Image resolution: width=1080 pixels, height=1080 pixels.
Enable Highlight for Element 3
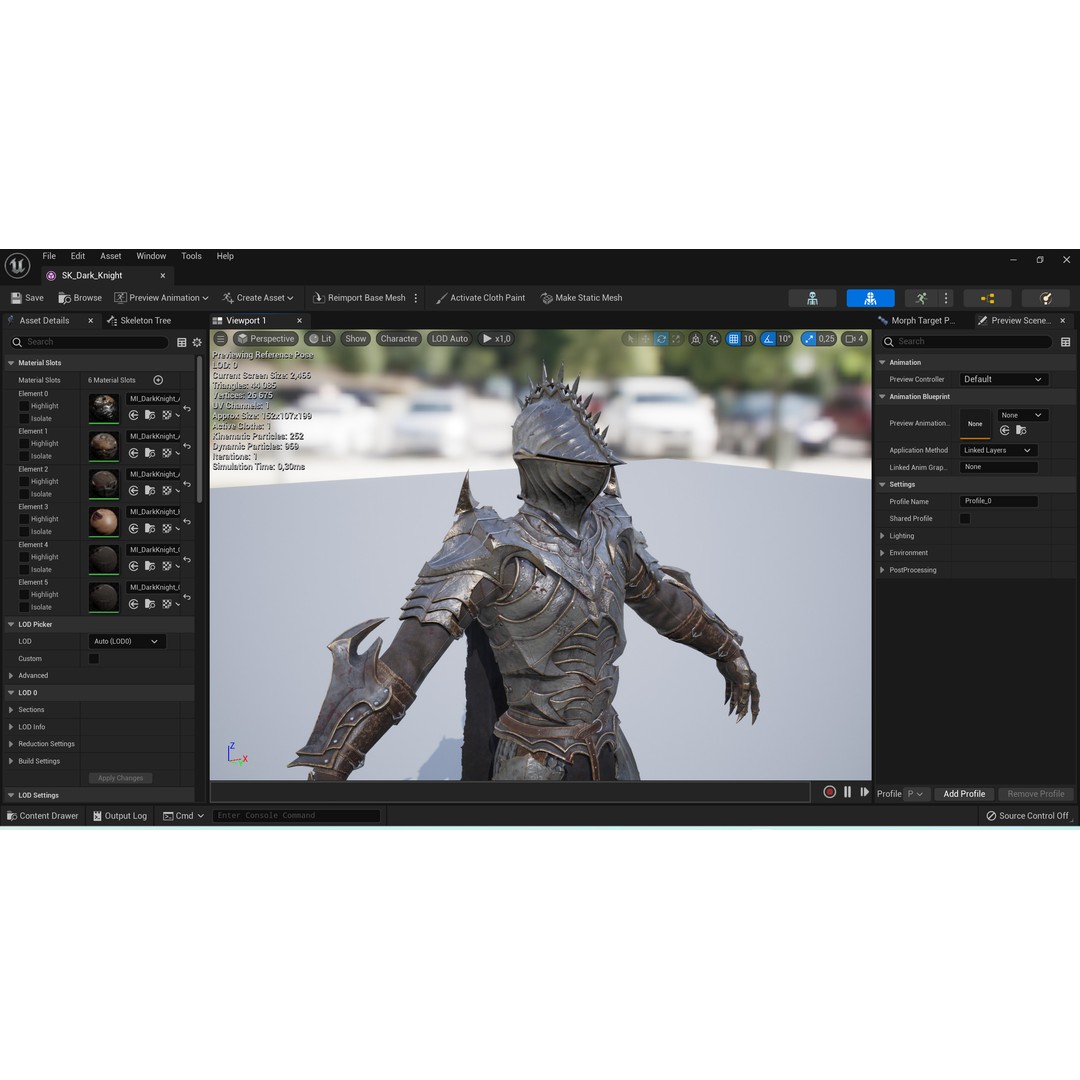point(24,519)
